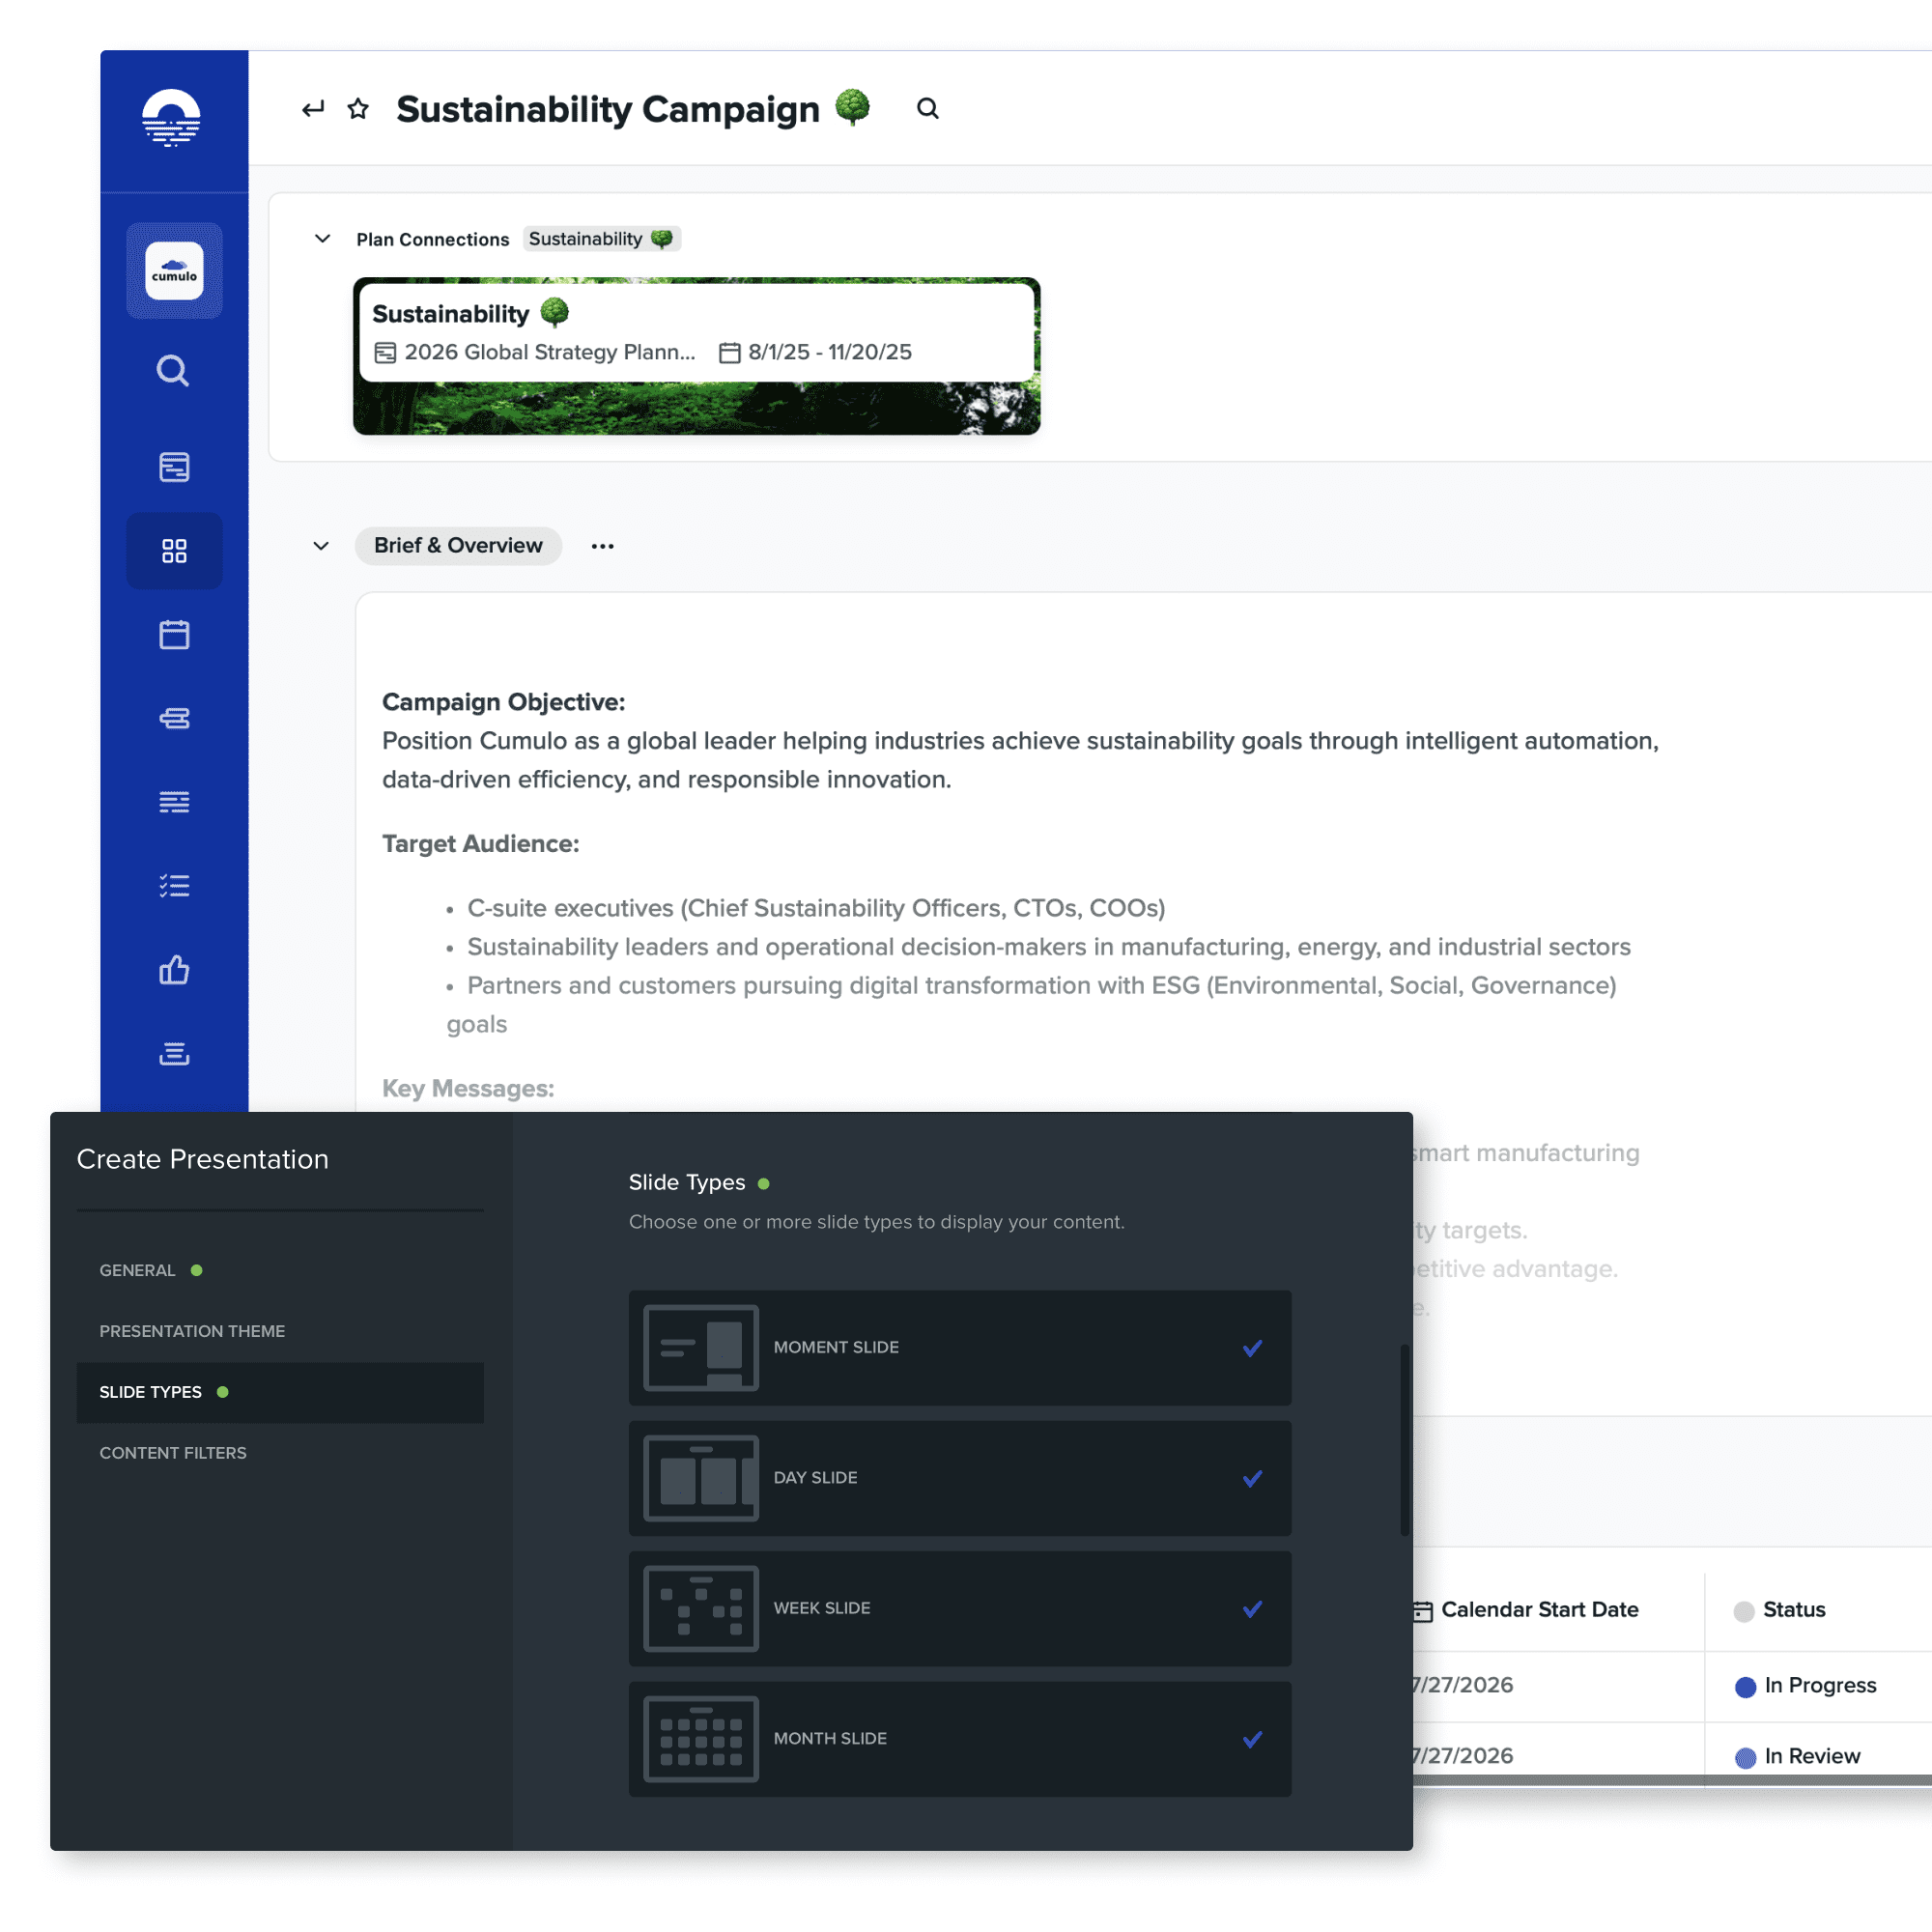This screenshot has width=1932, height=1932.
Task: Open the Cumulo workspace logo tile
Action: coord(174,271)
